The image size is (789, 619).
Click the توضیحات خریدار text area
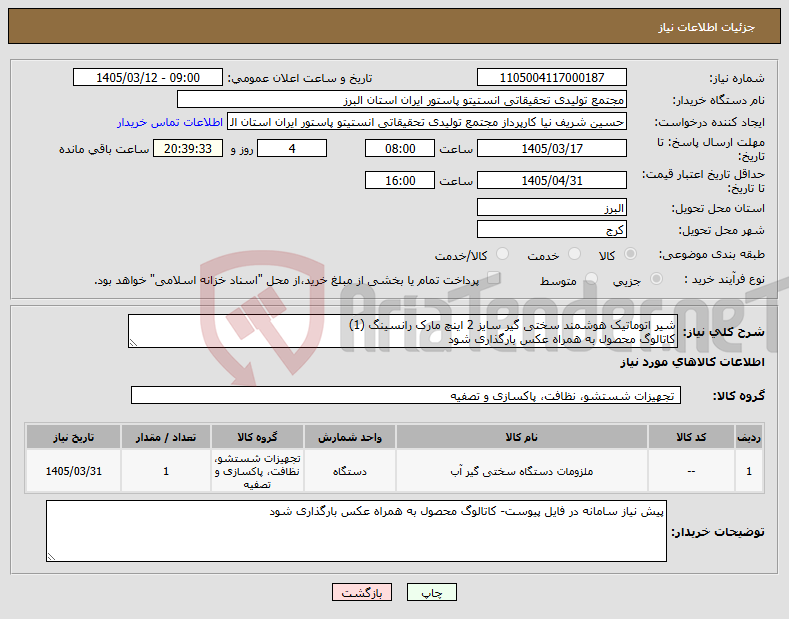(356, 531)
